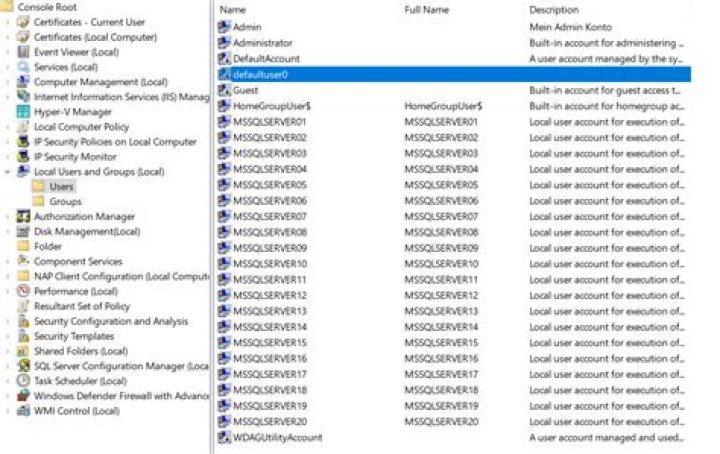Select the MSSQLSERVER05 user name

(270, 185)
